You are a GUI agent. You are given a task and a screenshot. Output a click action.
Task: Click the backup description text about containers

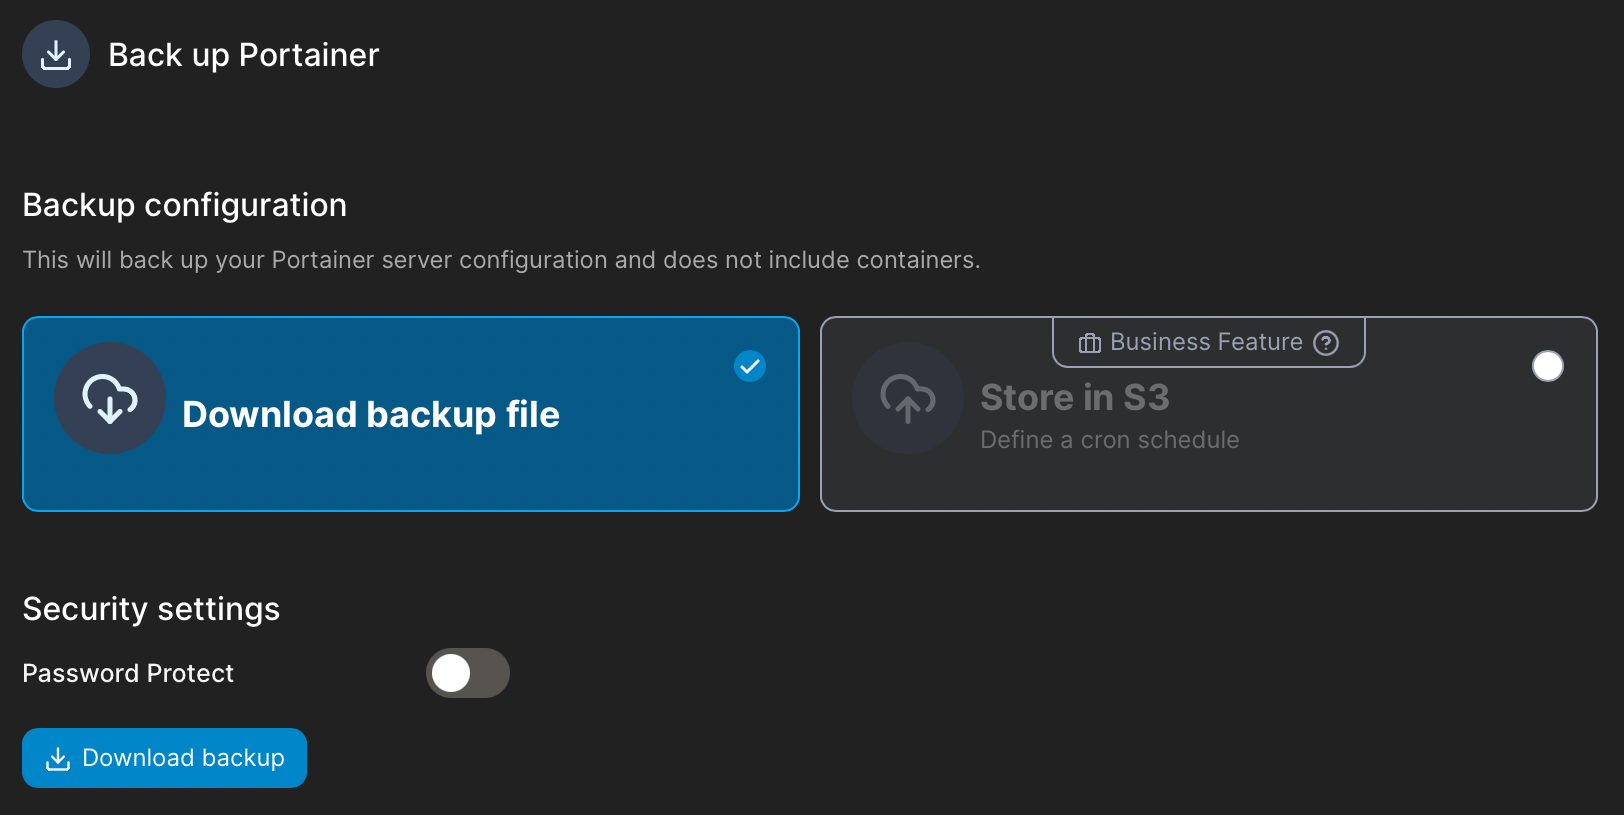[x=501, y=259]
